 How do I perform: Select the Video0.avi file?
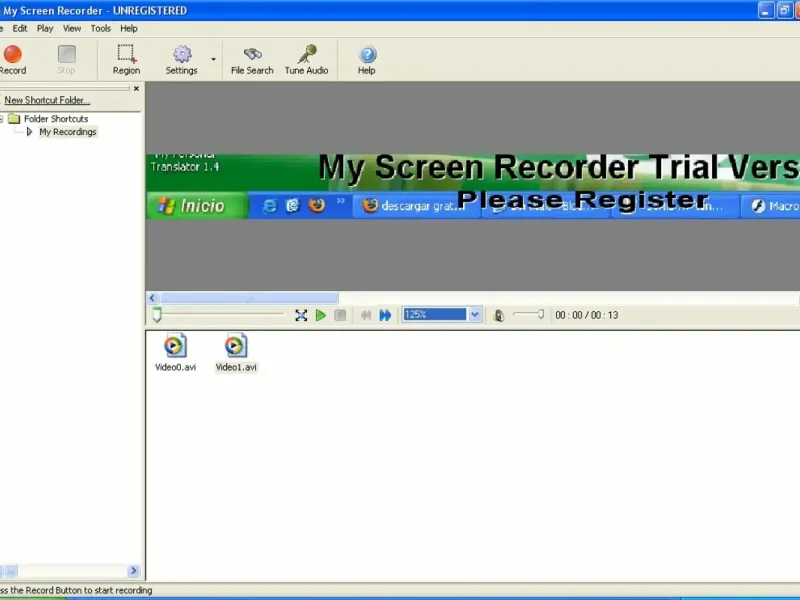tap(176, 353)
